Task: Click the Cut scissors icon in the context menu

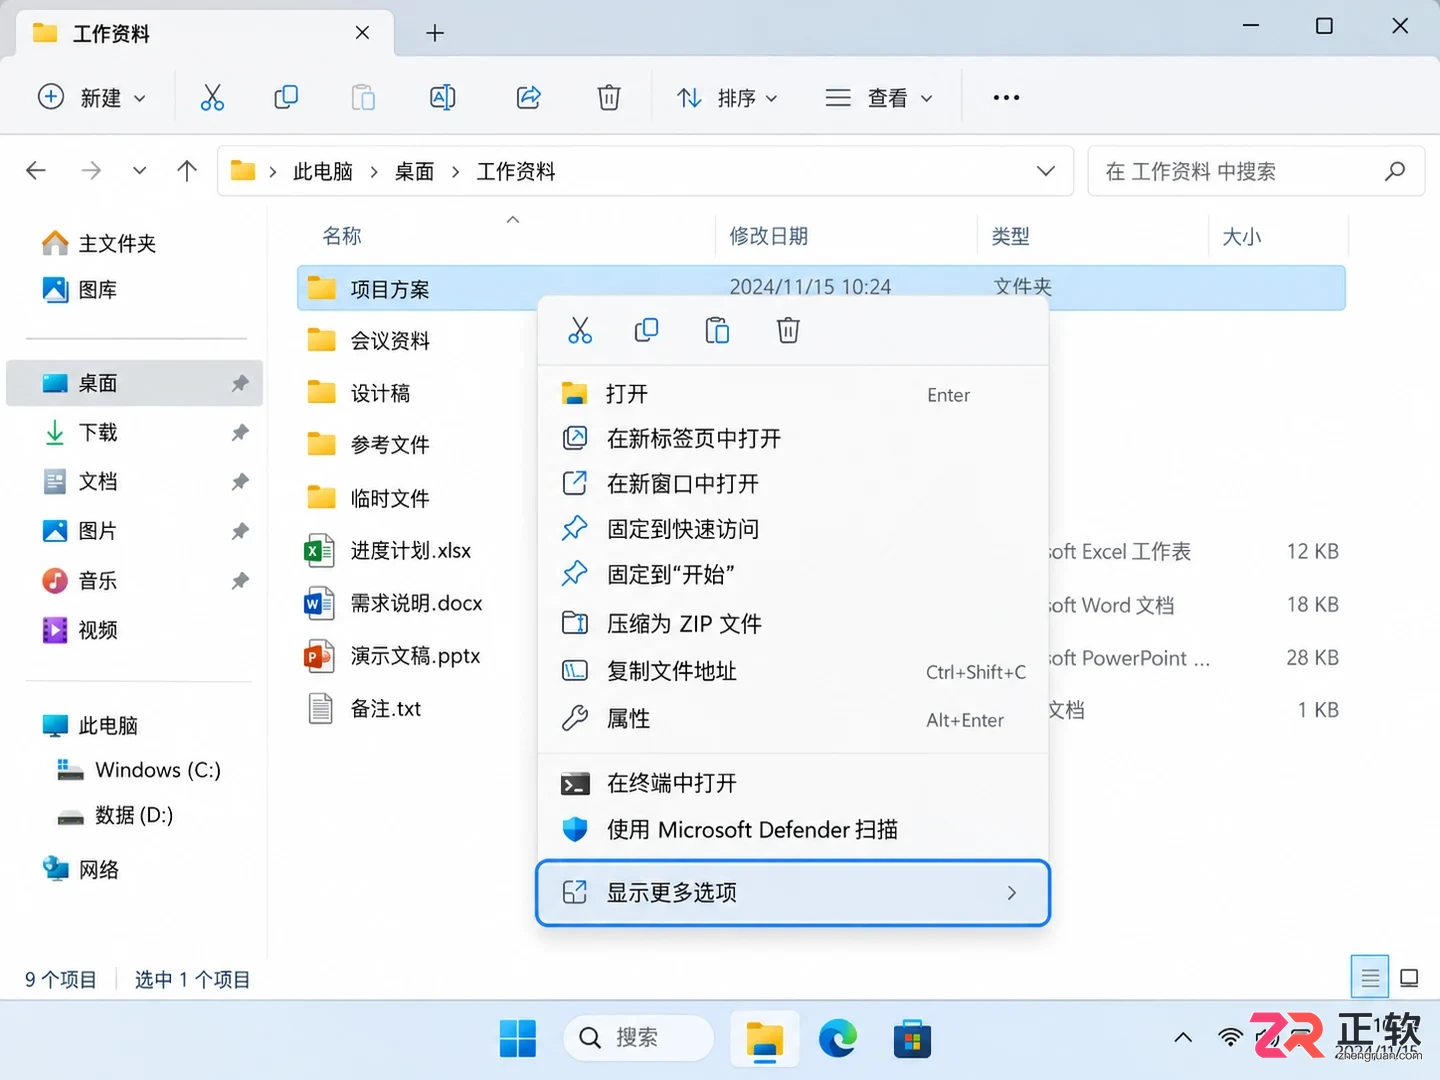Action: point(580,330)
